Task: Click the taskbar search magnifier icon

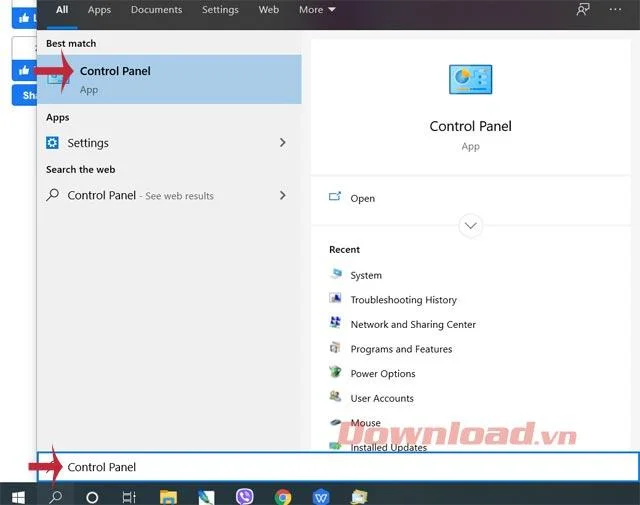Action: [x=56, y=497]
